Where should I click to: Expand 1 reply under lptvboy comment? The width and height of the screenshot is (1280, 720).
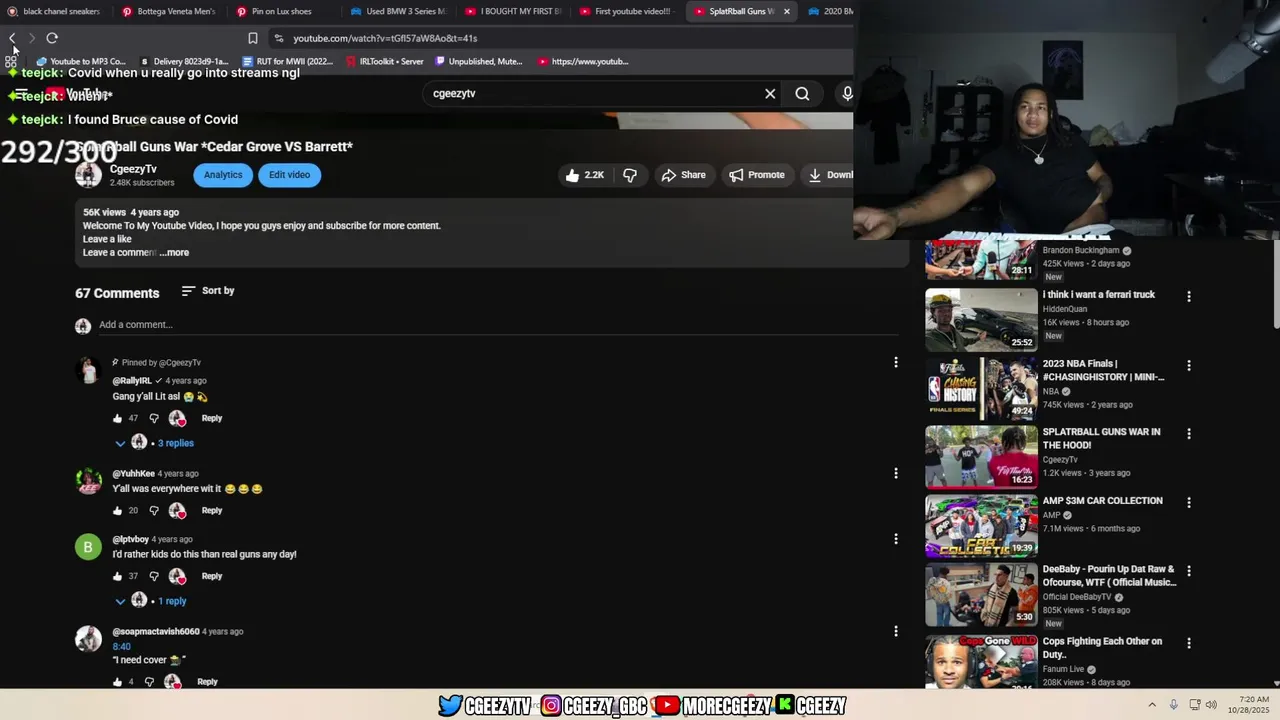coord(150,601)
